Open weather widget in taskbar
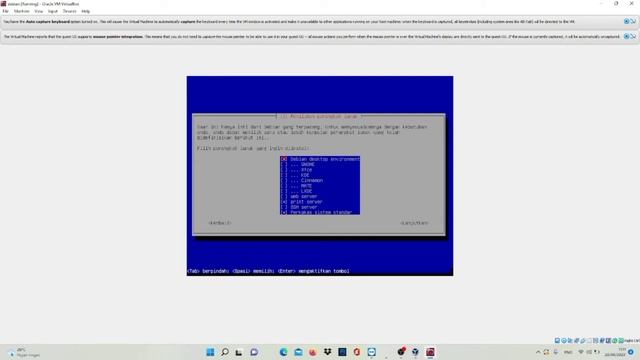The width and height of the screenshot is (640, 360). (x=24, y=352)
